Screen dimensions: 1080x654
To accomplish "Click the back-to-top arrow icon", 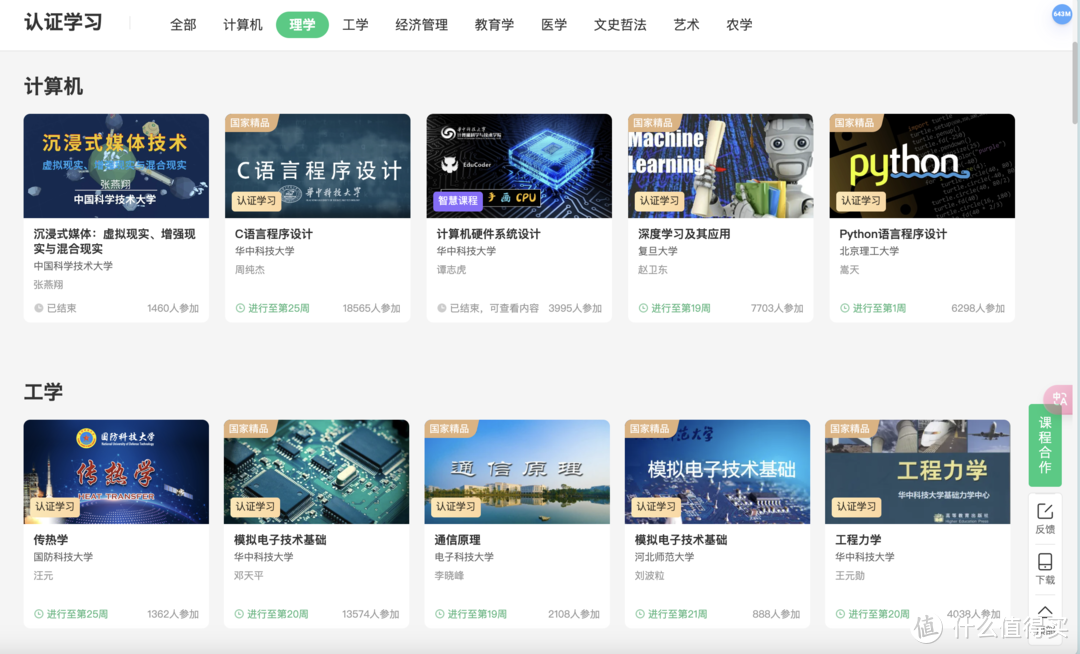I will (x=1045, y=612).
